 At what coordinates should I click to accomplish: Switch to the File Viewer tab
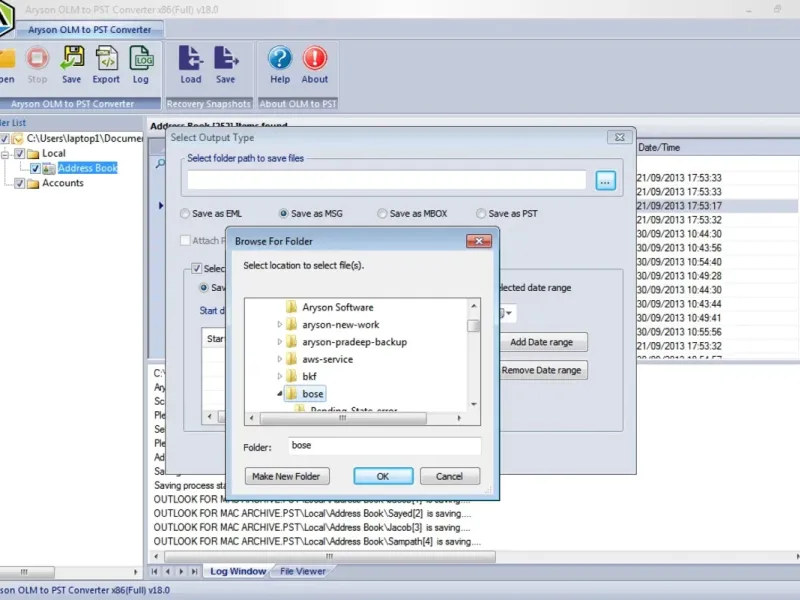(x=303, y=571)
